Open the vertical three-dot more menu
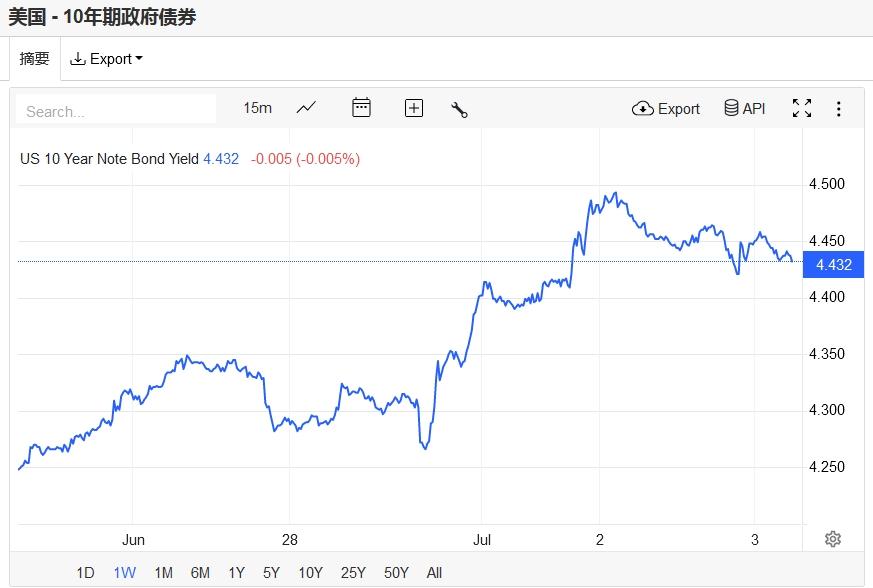 tap(839, 108)
